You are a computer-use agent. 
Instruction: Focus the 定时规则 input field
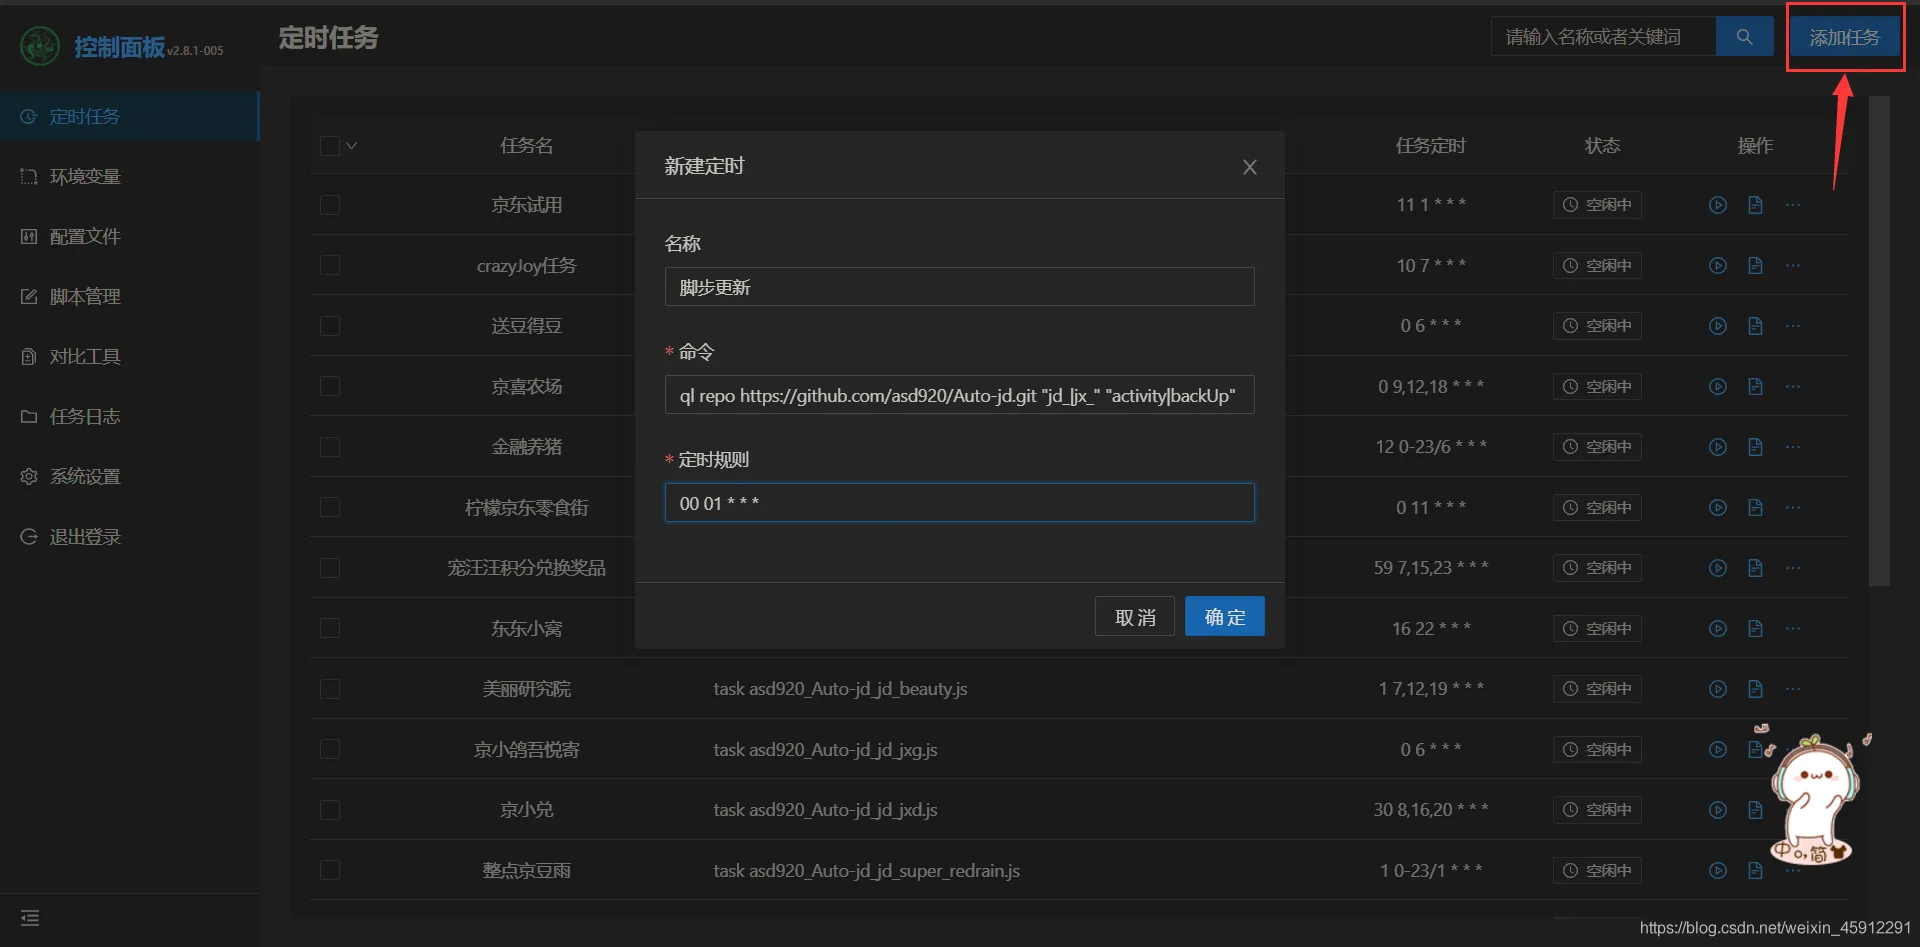(959, 503)
